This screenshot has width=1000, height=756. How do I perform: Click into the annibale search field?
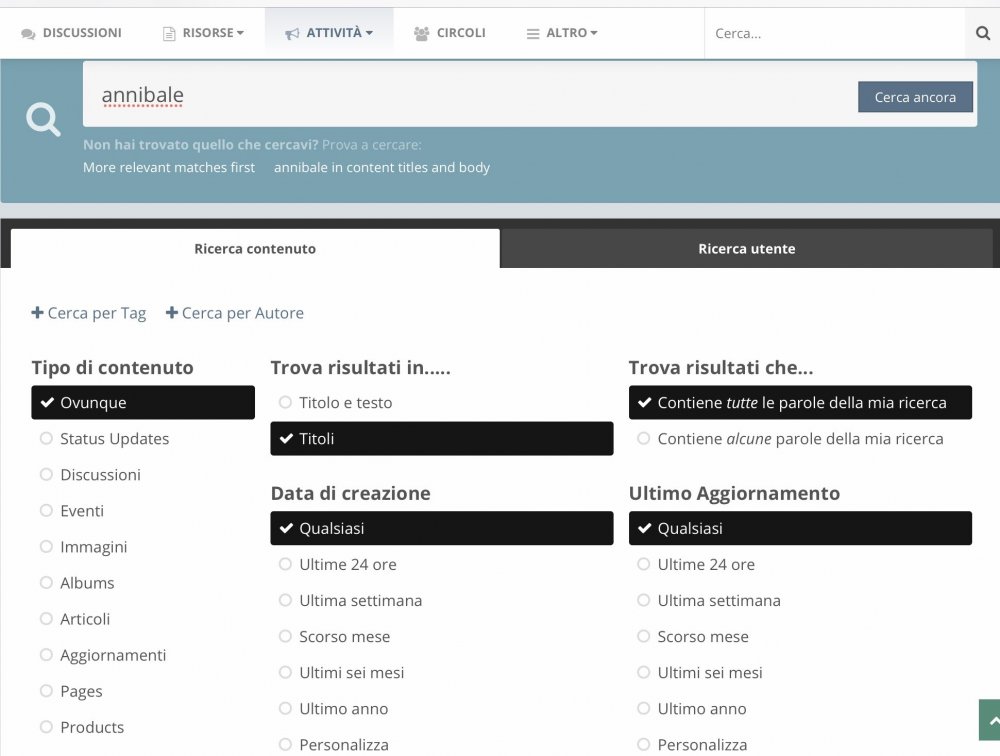pos(460,96)
